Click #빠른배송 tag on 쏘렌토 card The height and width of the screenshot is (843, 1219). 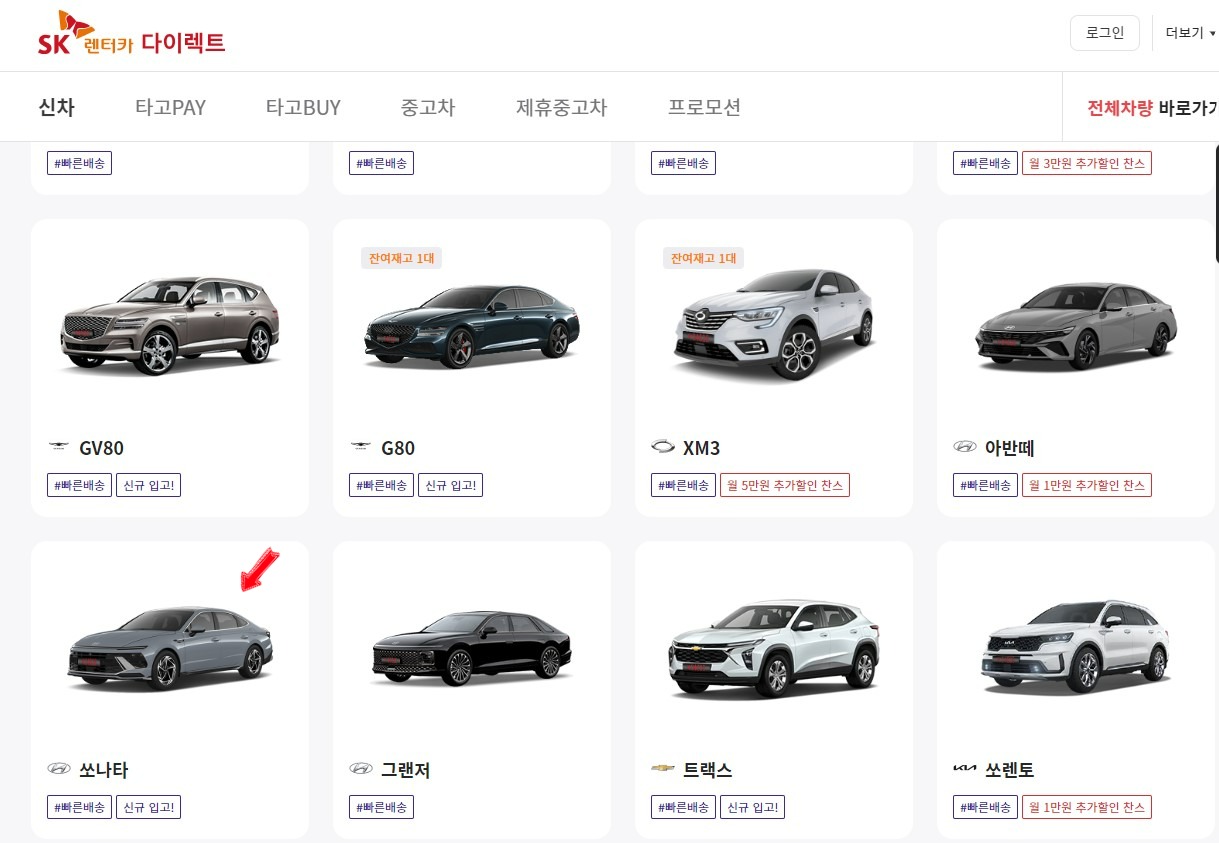(x=985, y=807)
